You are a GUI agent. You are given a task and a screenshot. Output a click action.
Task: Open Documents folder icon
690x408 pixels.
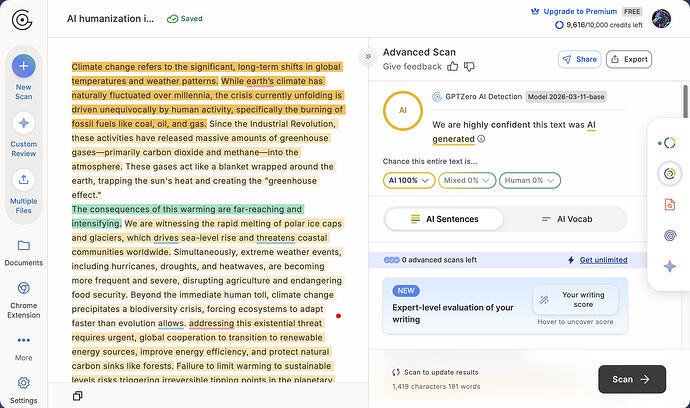tap(24, 245)
